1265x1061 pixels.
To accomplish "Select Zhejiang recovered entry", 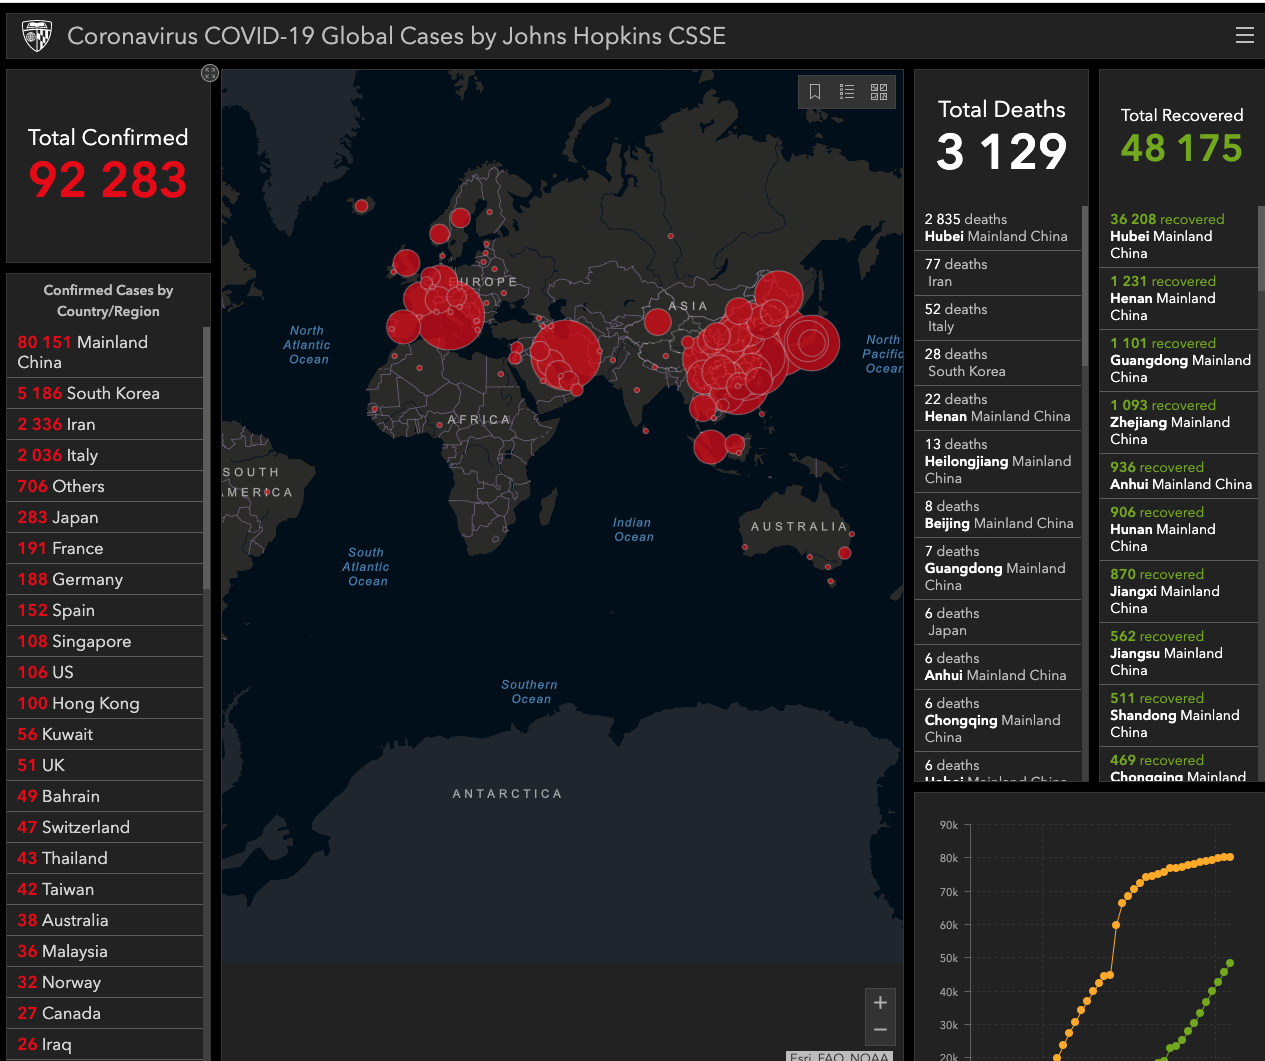I will (x=1178, y=422).
